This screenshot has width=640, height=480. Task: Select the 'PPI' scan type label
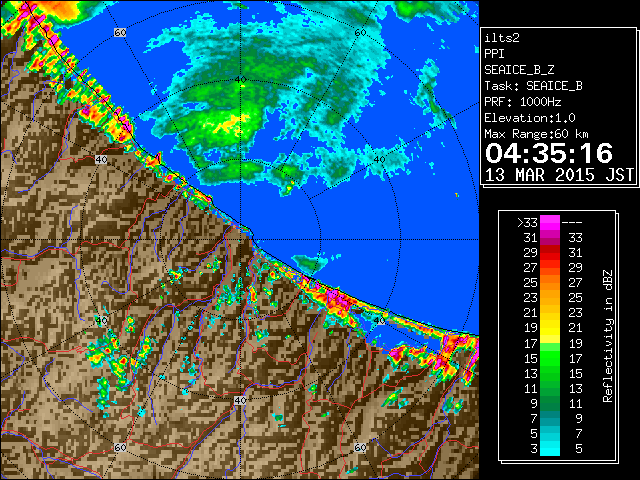pos(494,54)
